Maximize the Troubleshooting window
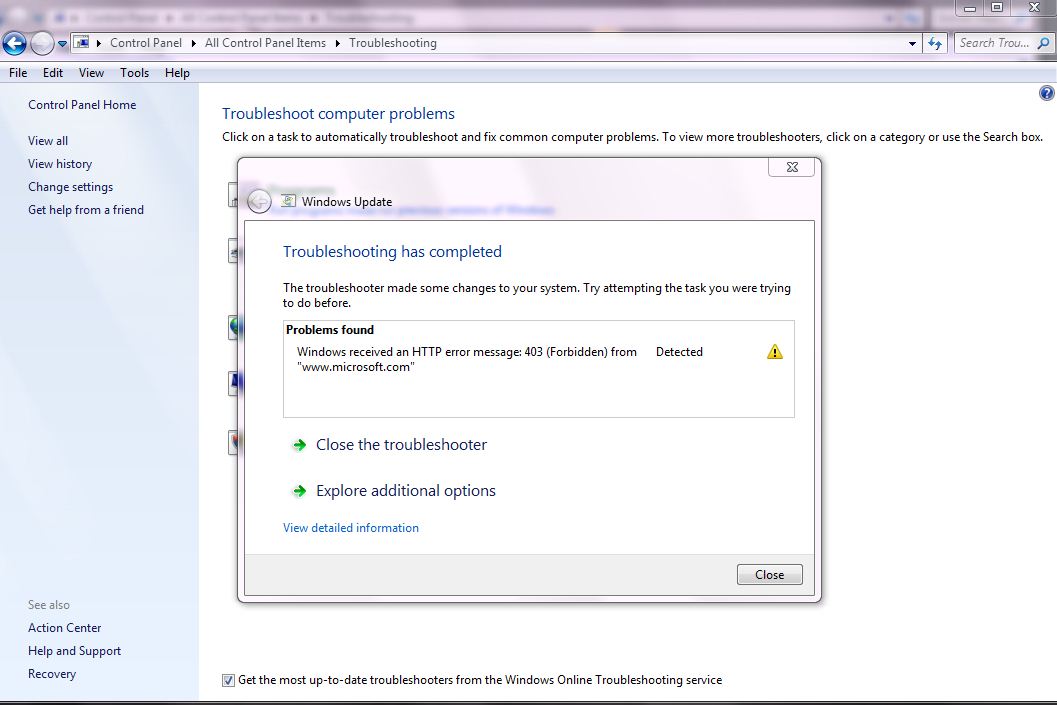Image resolution: width=1057 pixels, height=705 pixels. [x=997, y=7]
